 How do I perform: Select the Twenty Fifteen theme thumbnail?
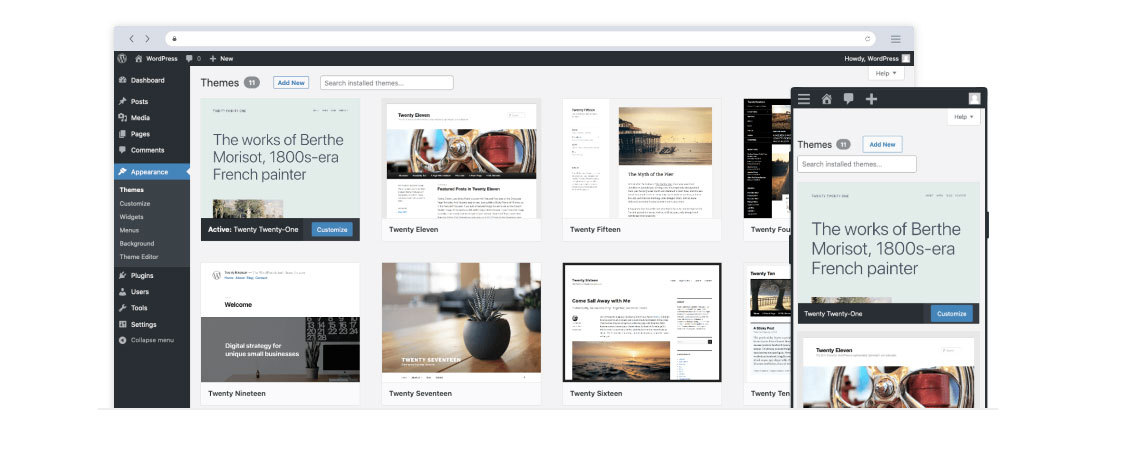tap(642, 158)
